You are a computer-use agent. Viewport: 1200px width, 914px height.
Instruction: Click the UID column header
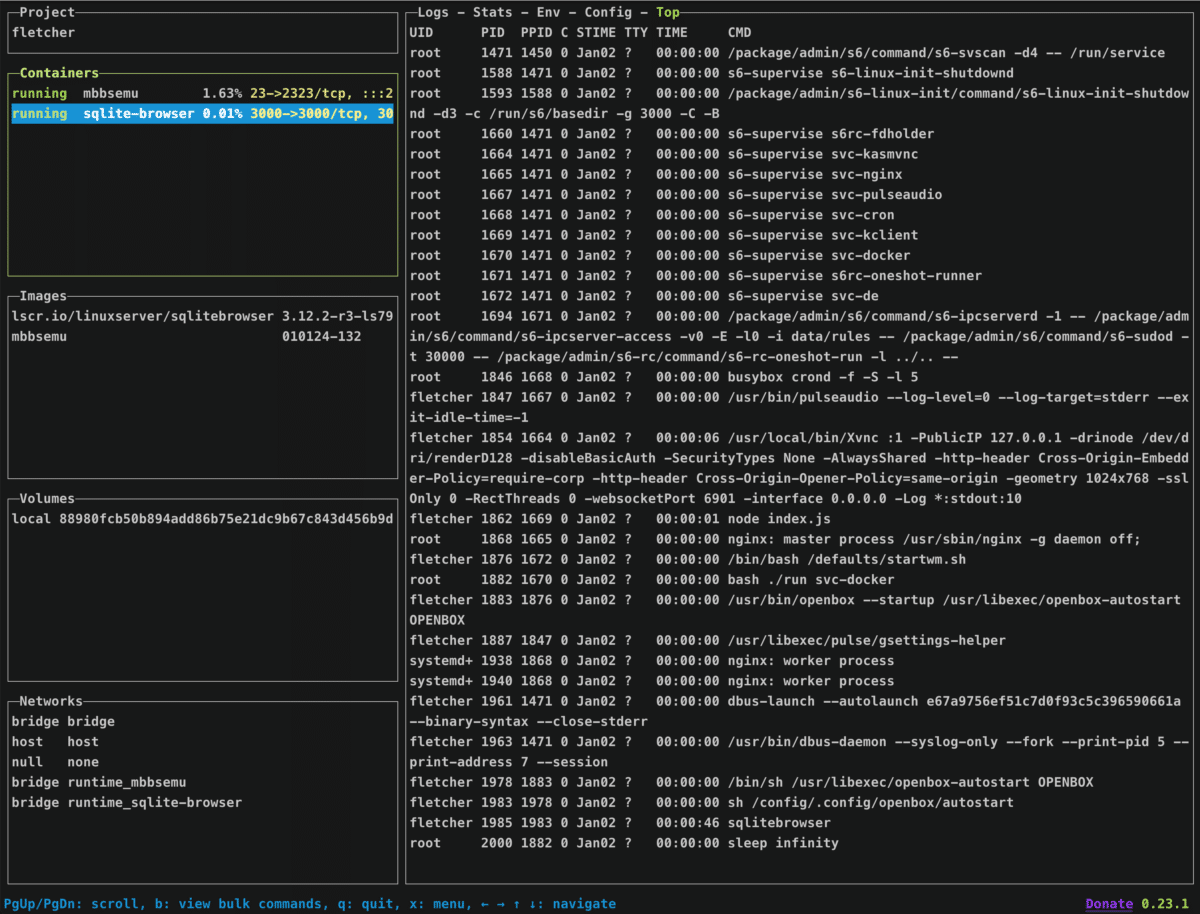(x=421, y=32)
